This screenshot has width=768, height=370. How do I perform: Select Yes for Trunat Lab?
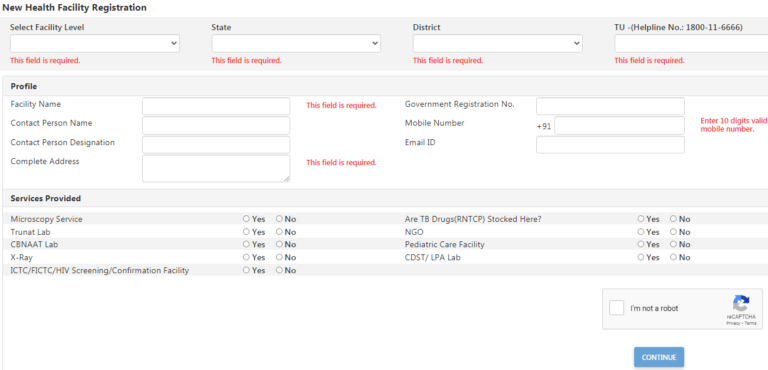[x=246, y=232]
